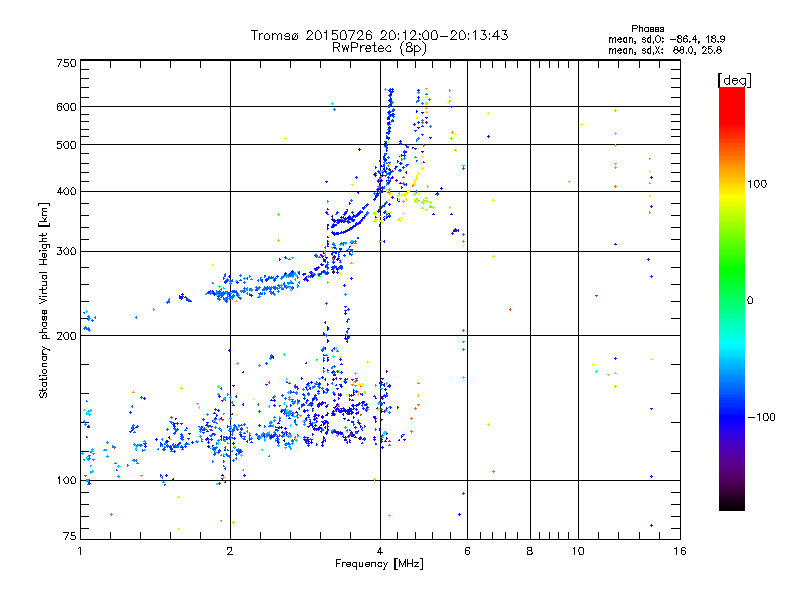Click the '8' frequency tick label
The width and height of the screenshot is (800, 600).
[x=530, y=551]
